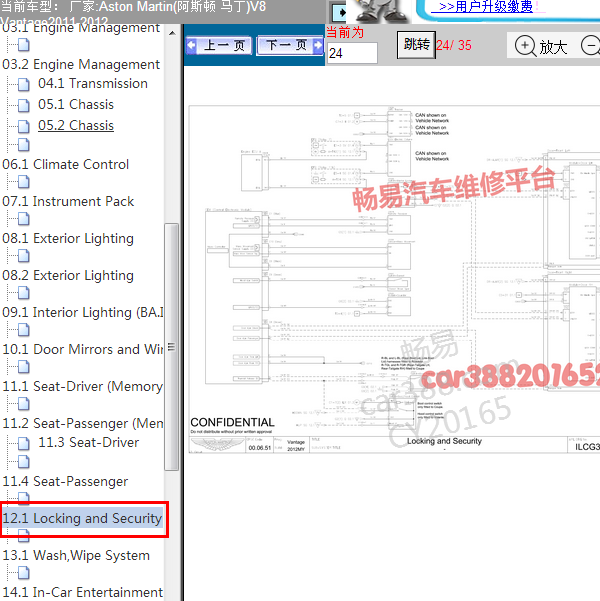The height and width of the screenshot is (601, 600).
Task: Click page icon left of 05.1 Chassis
Action: coord(24,105)
